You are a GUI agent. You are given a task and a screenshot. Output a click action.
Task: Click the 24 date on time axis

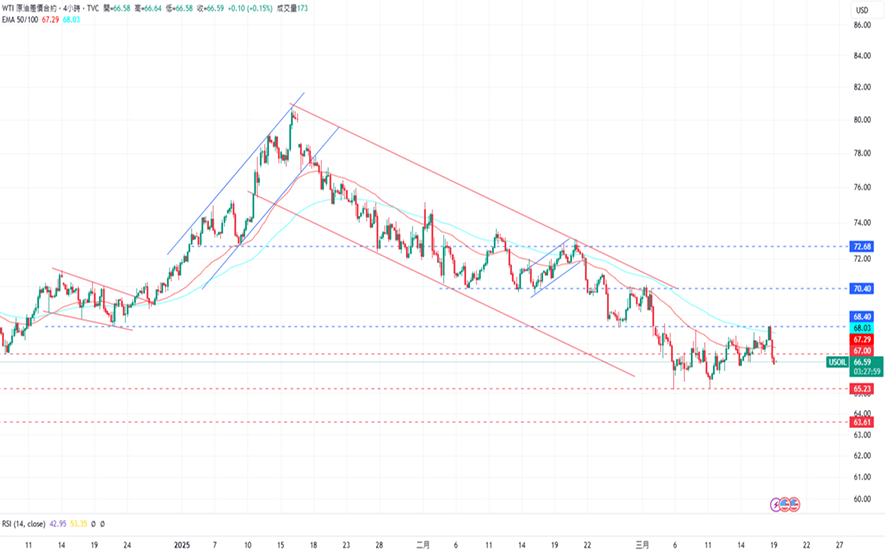[x=128, y=545]
